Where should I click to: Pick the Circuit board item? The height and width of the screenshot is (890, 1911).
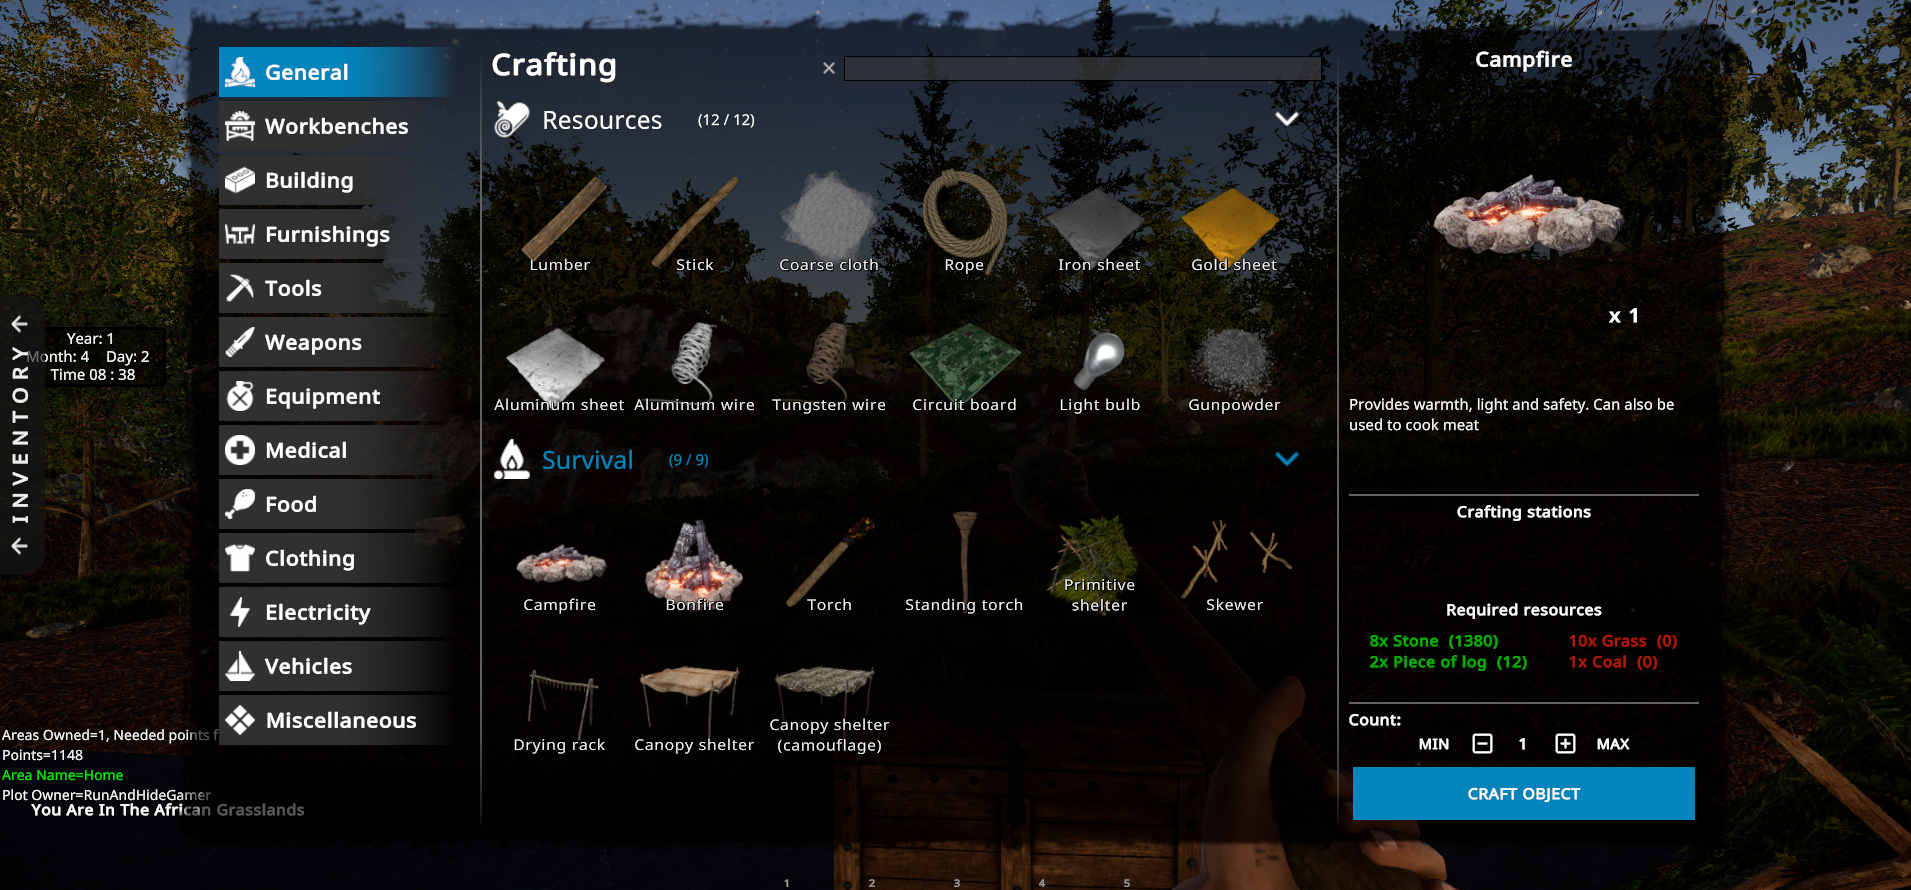[964, 366]
